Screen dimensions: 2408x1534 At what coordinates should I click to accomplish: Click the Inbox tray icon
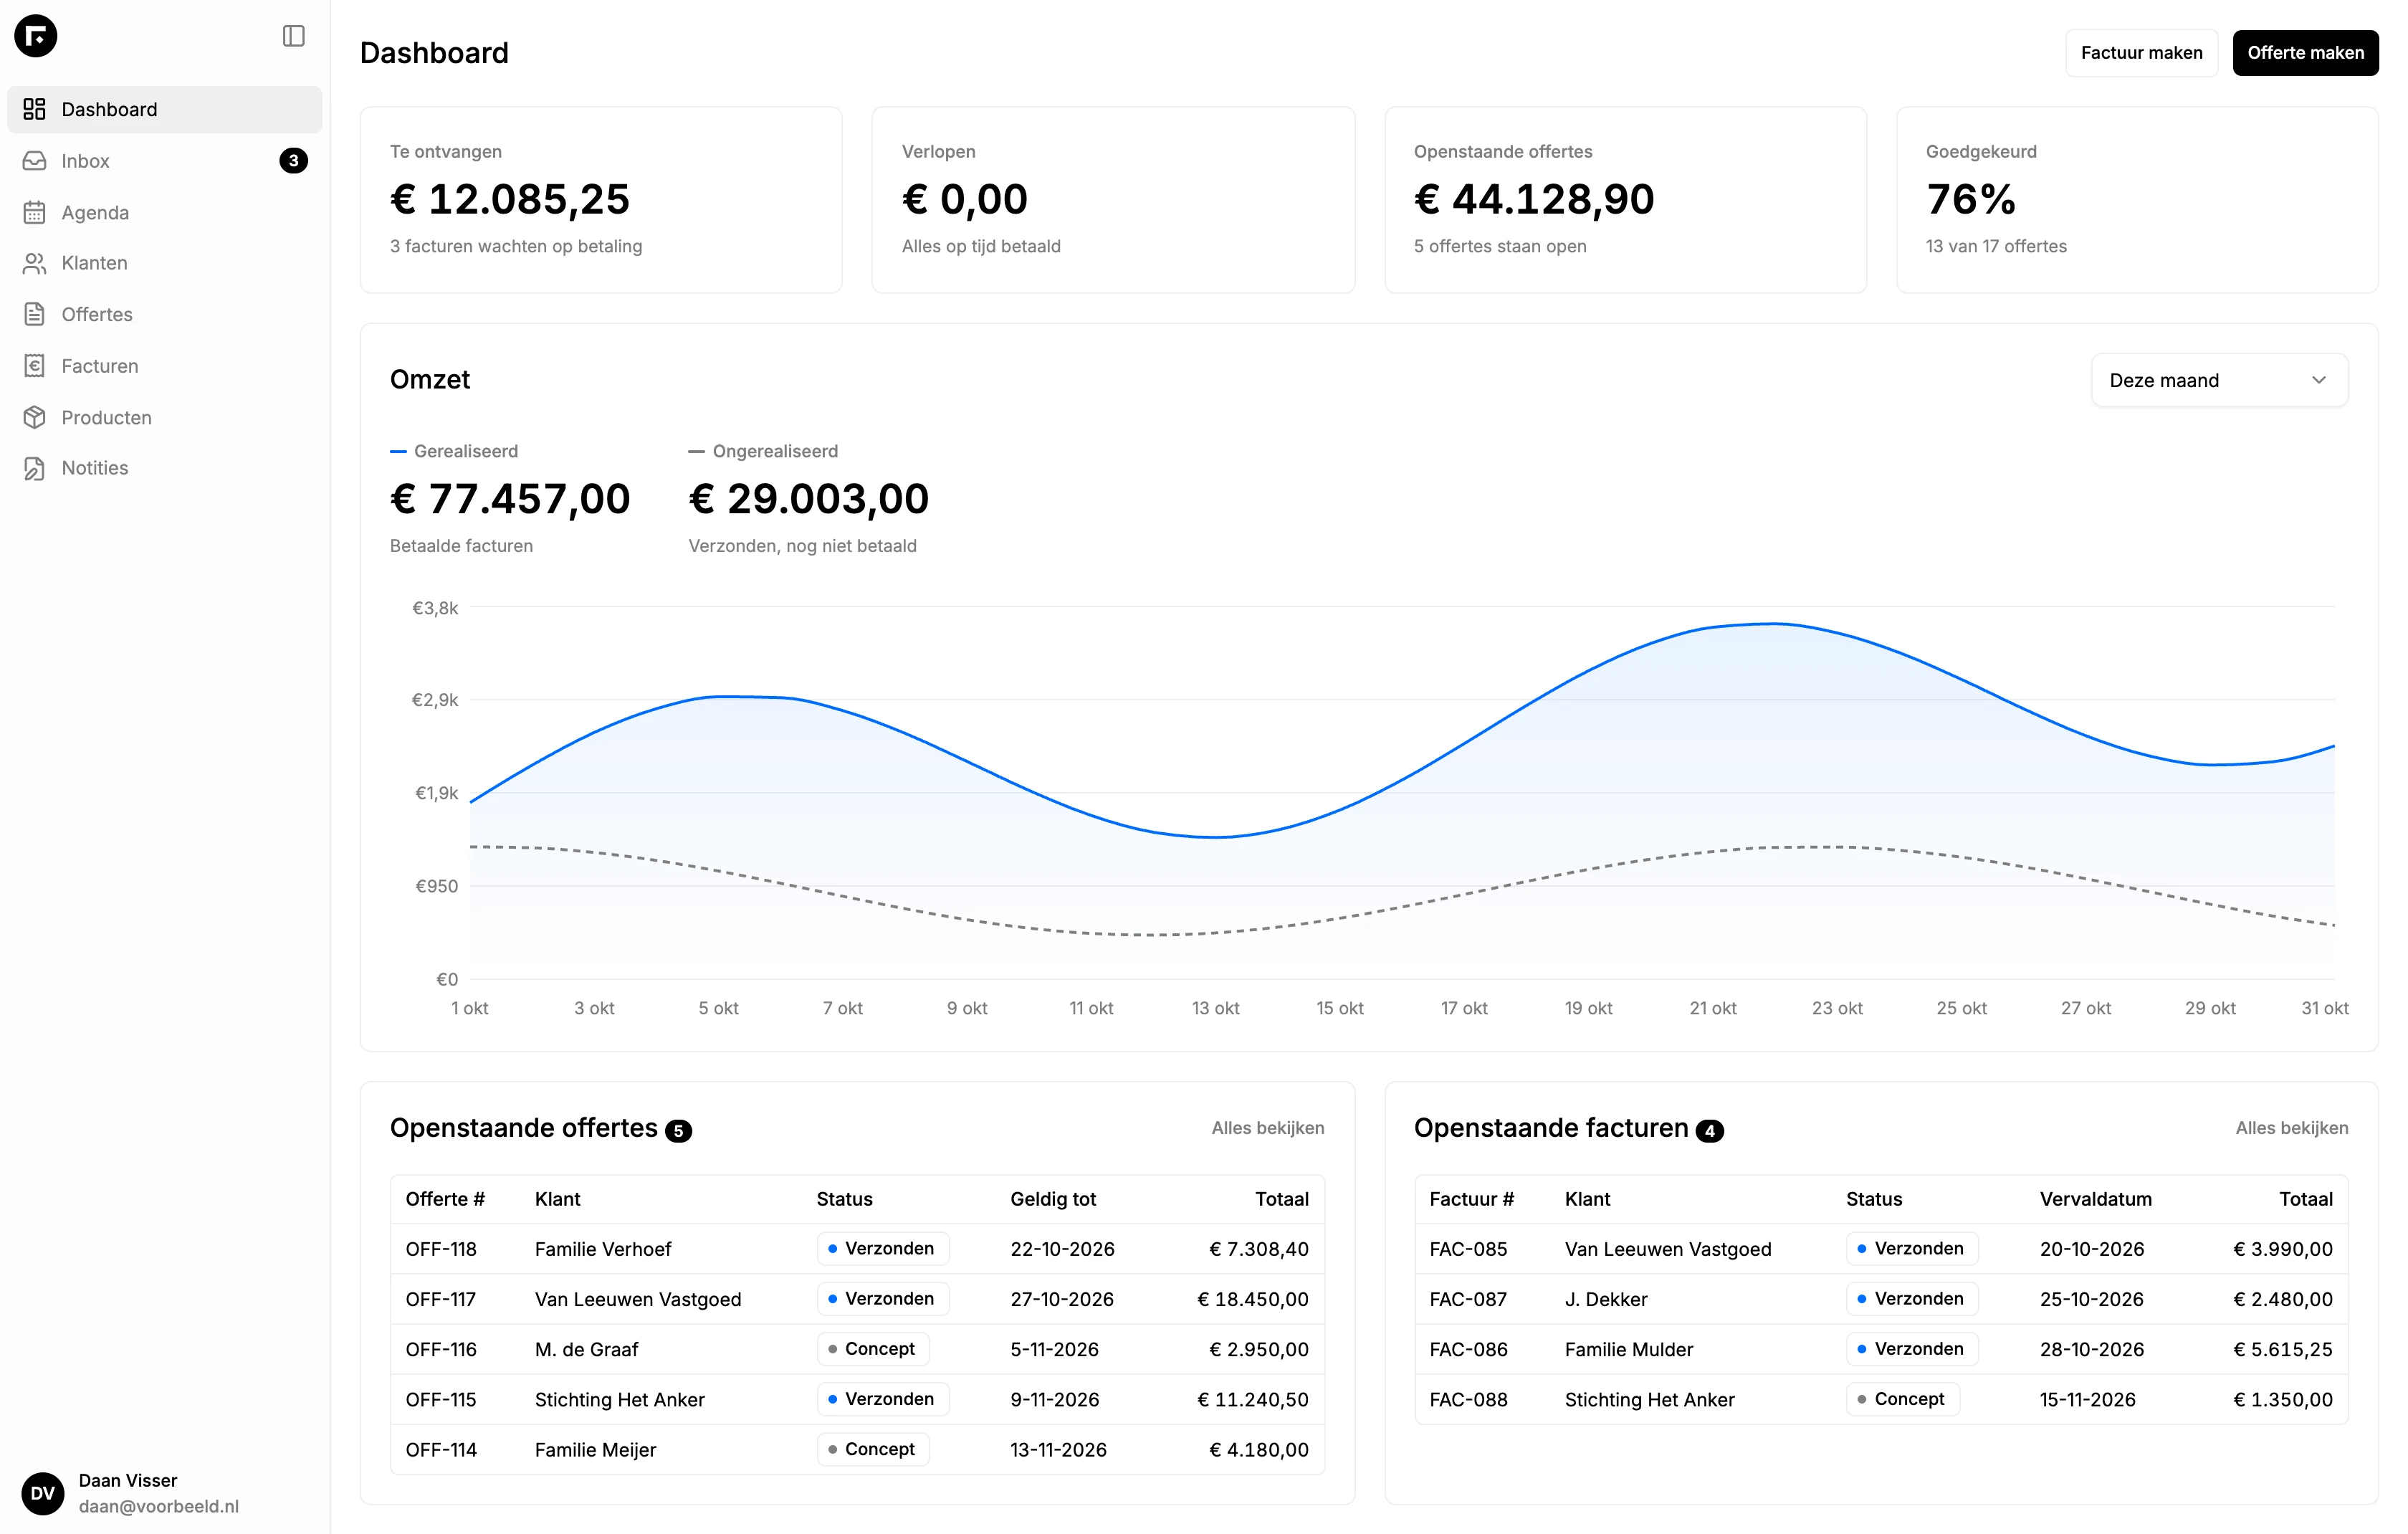click(35, 161)
